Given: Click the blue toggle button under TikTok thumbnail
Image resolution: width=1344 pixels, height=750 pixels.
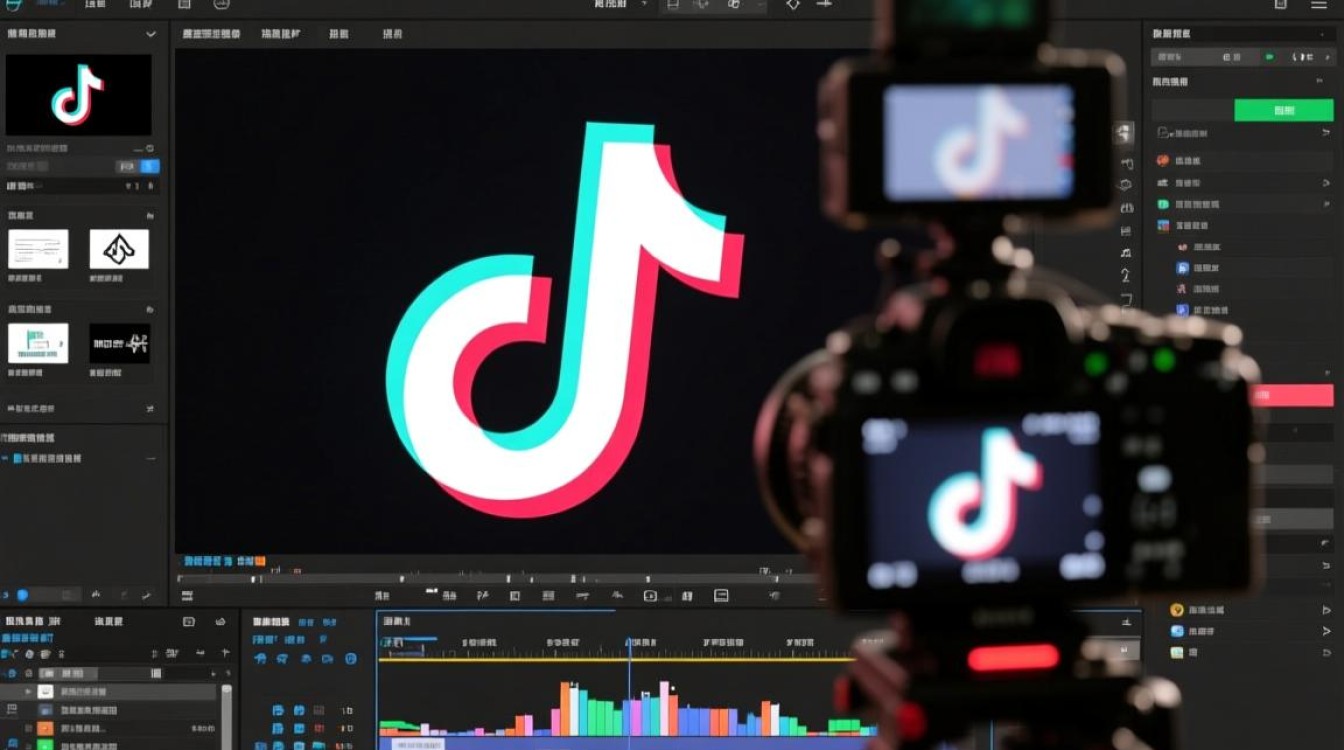Looking at the screenshot, I should coord(150,167).
